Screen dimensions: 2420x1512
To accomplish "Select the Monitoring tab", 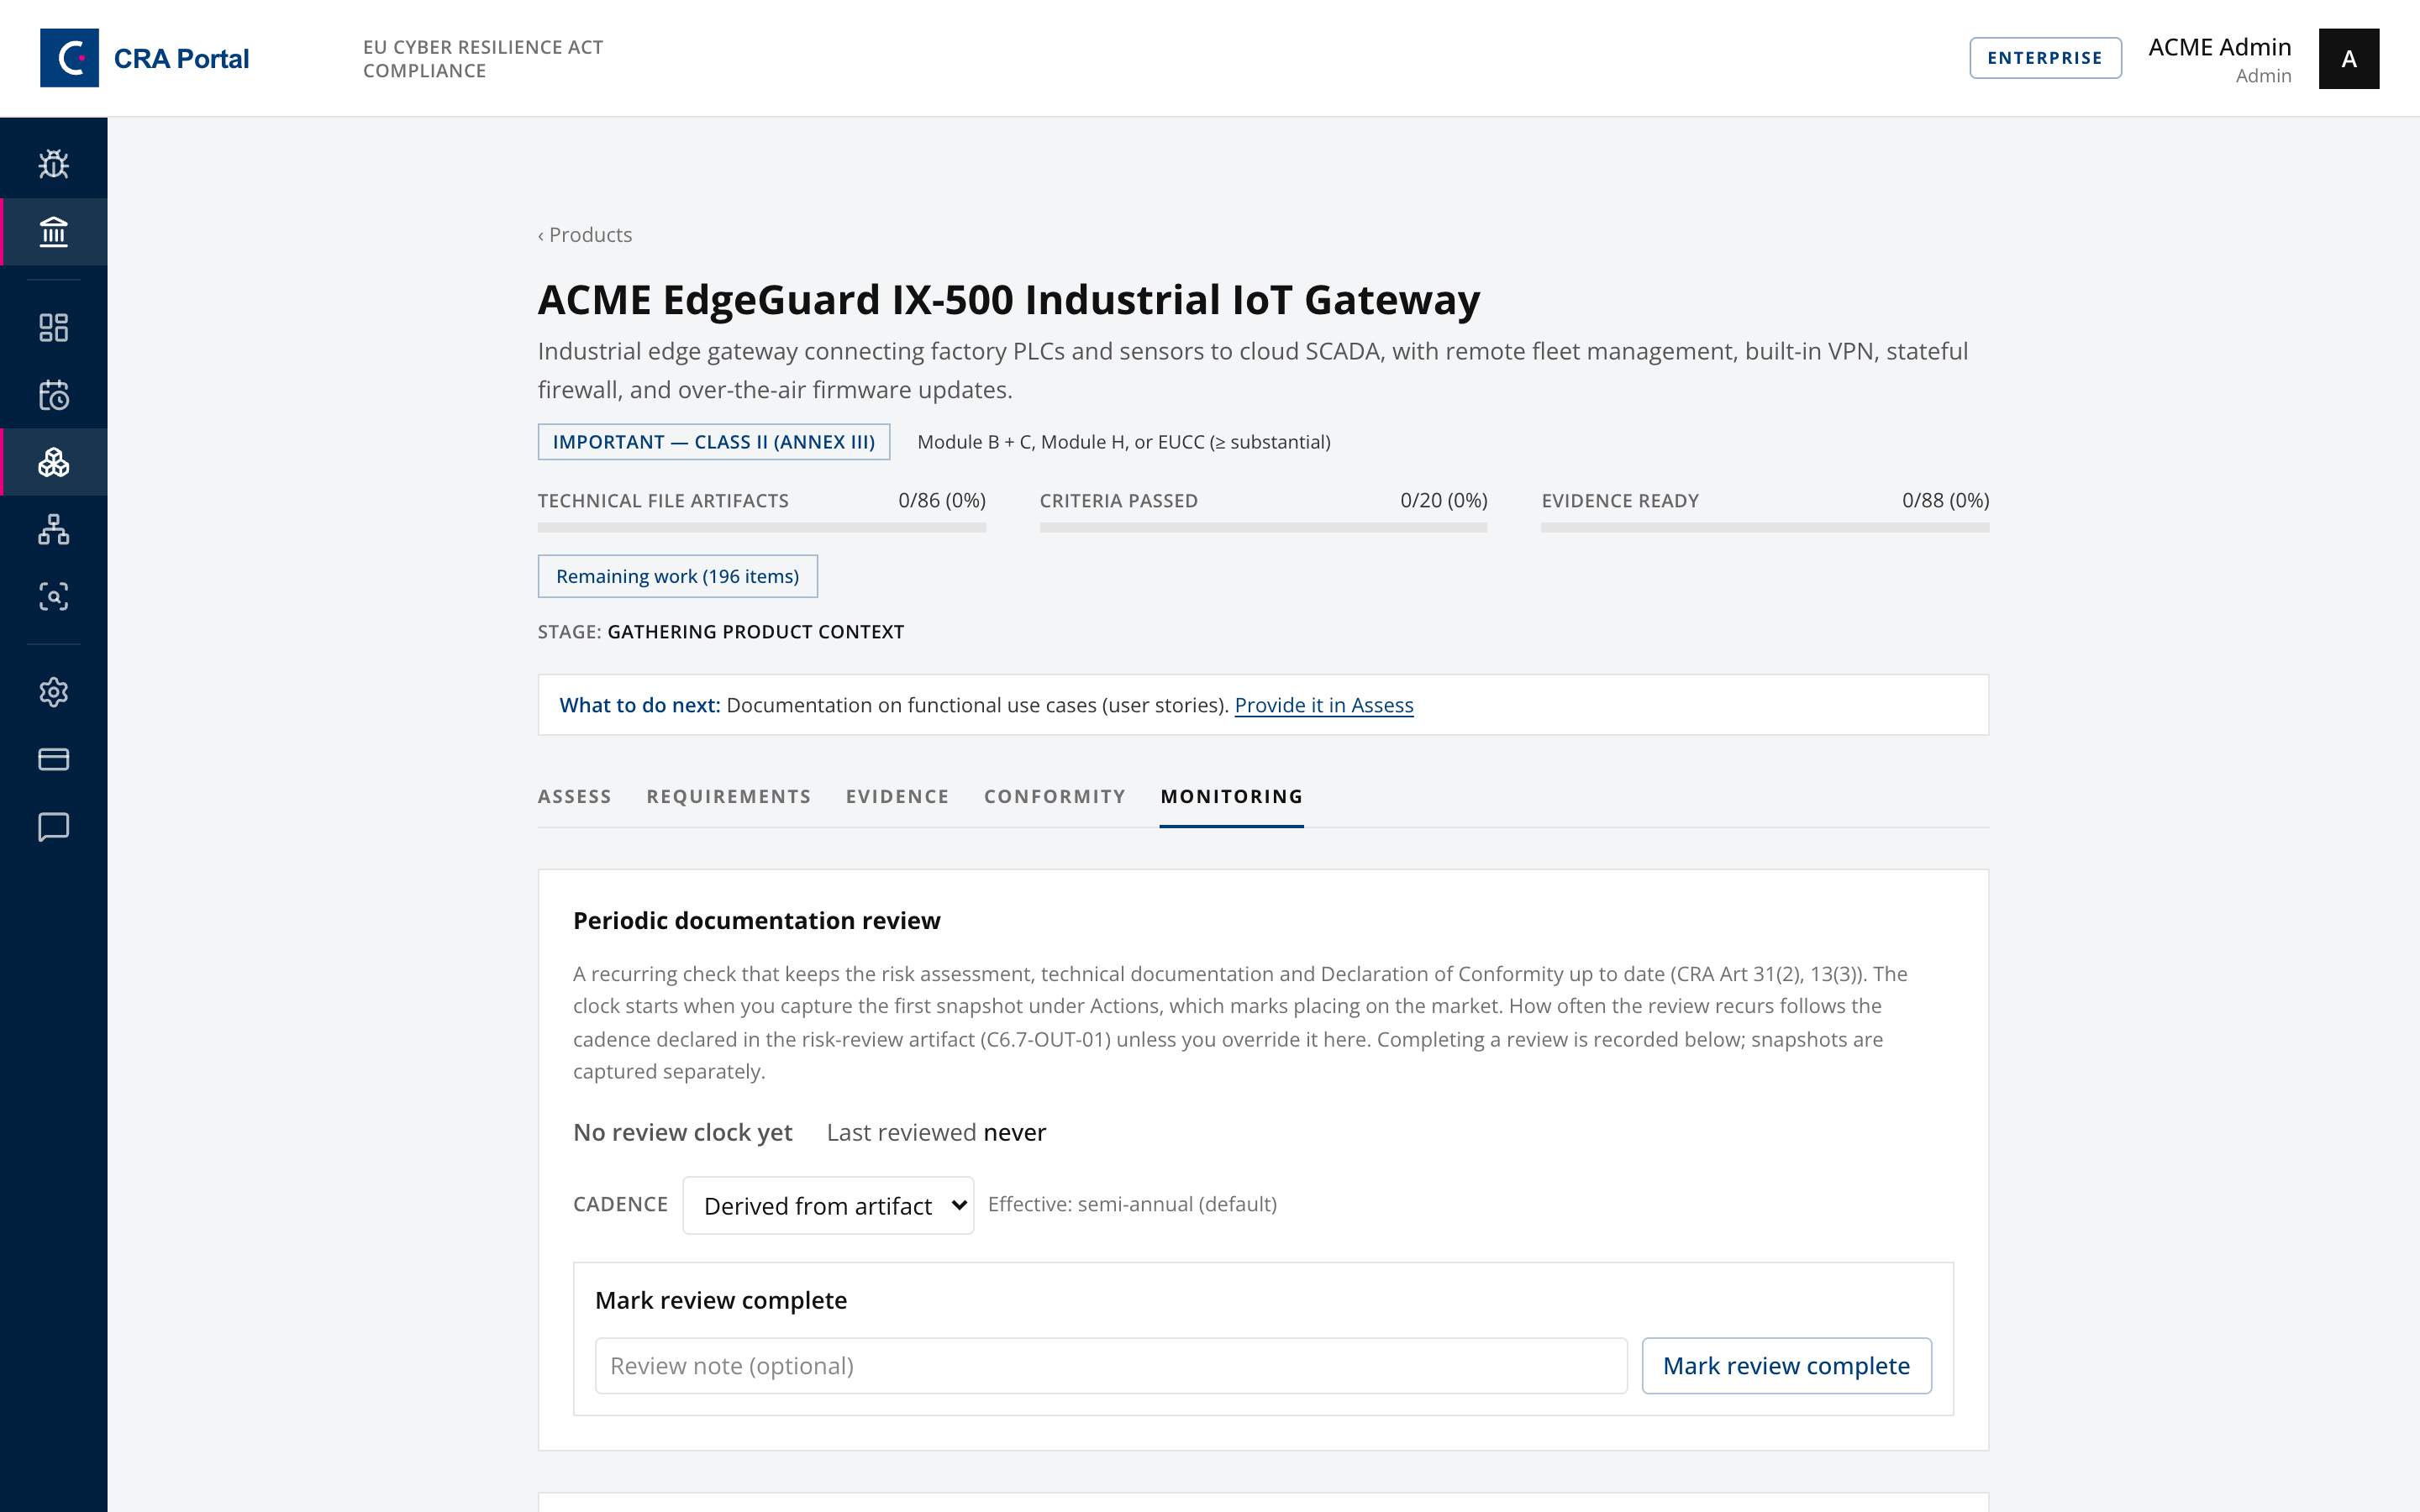I will [x=1232, y=797].
